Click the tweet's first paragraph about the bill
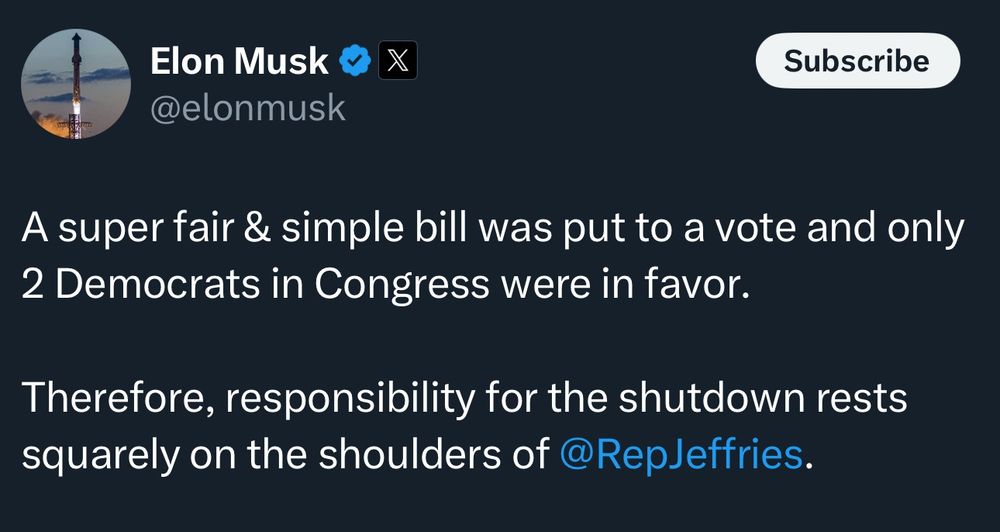The height and width of the screenshot is (532, 1000). [x=492, y=257]
